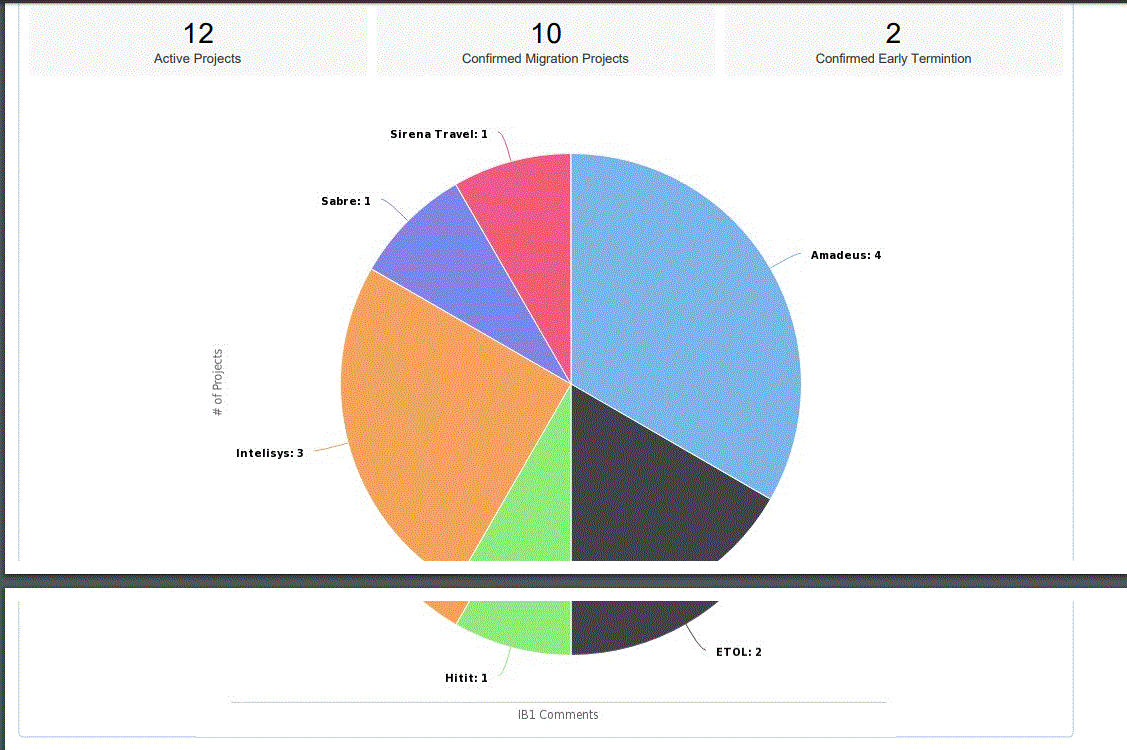The height and width of the screenshot is (750, 1127).
Task: Select the 'Sabre: 1' chart label
Action: point(346,201)
